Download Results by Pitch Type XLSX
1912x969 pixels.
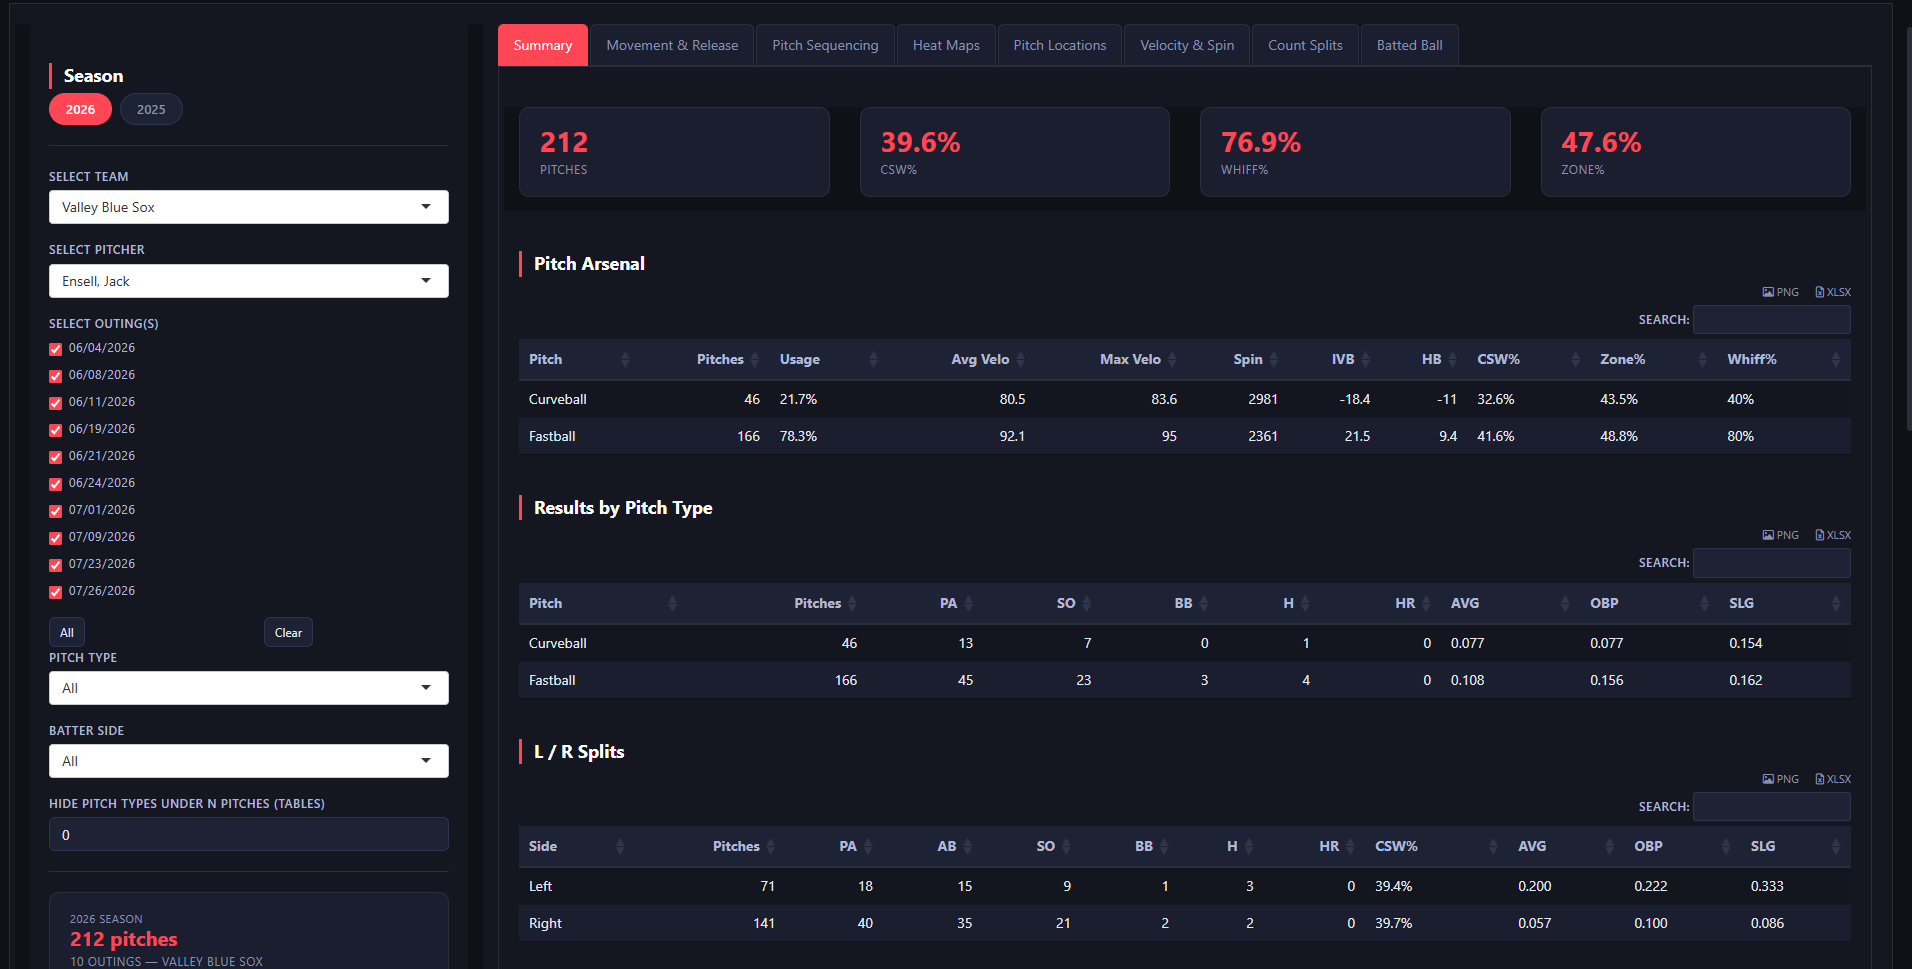pos(1833,535)
